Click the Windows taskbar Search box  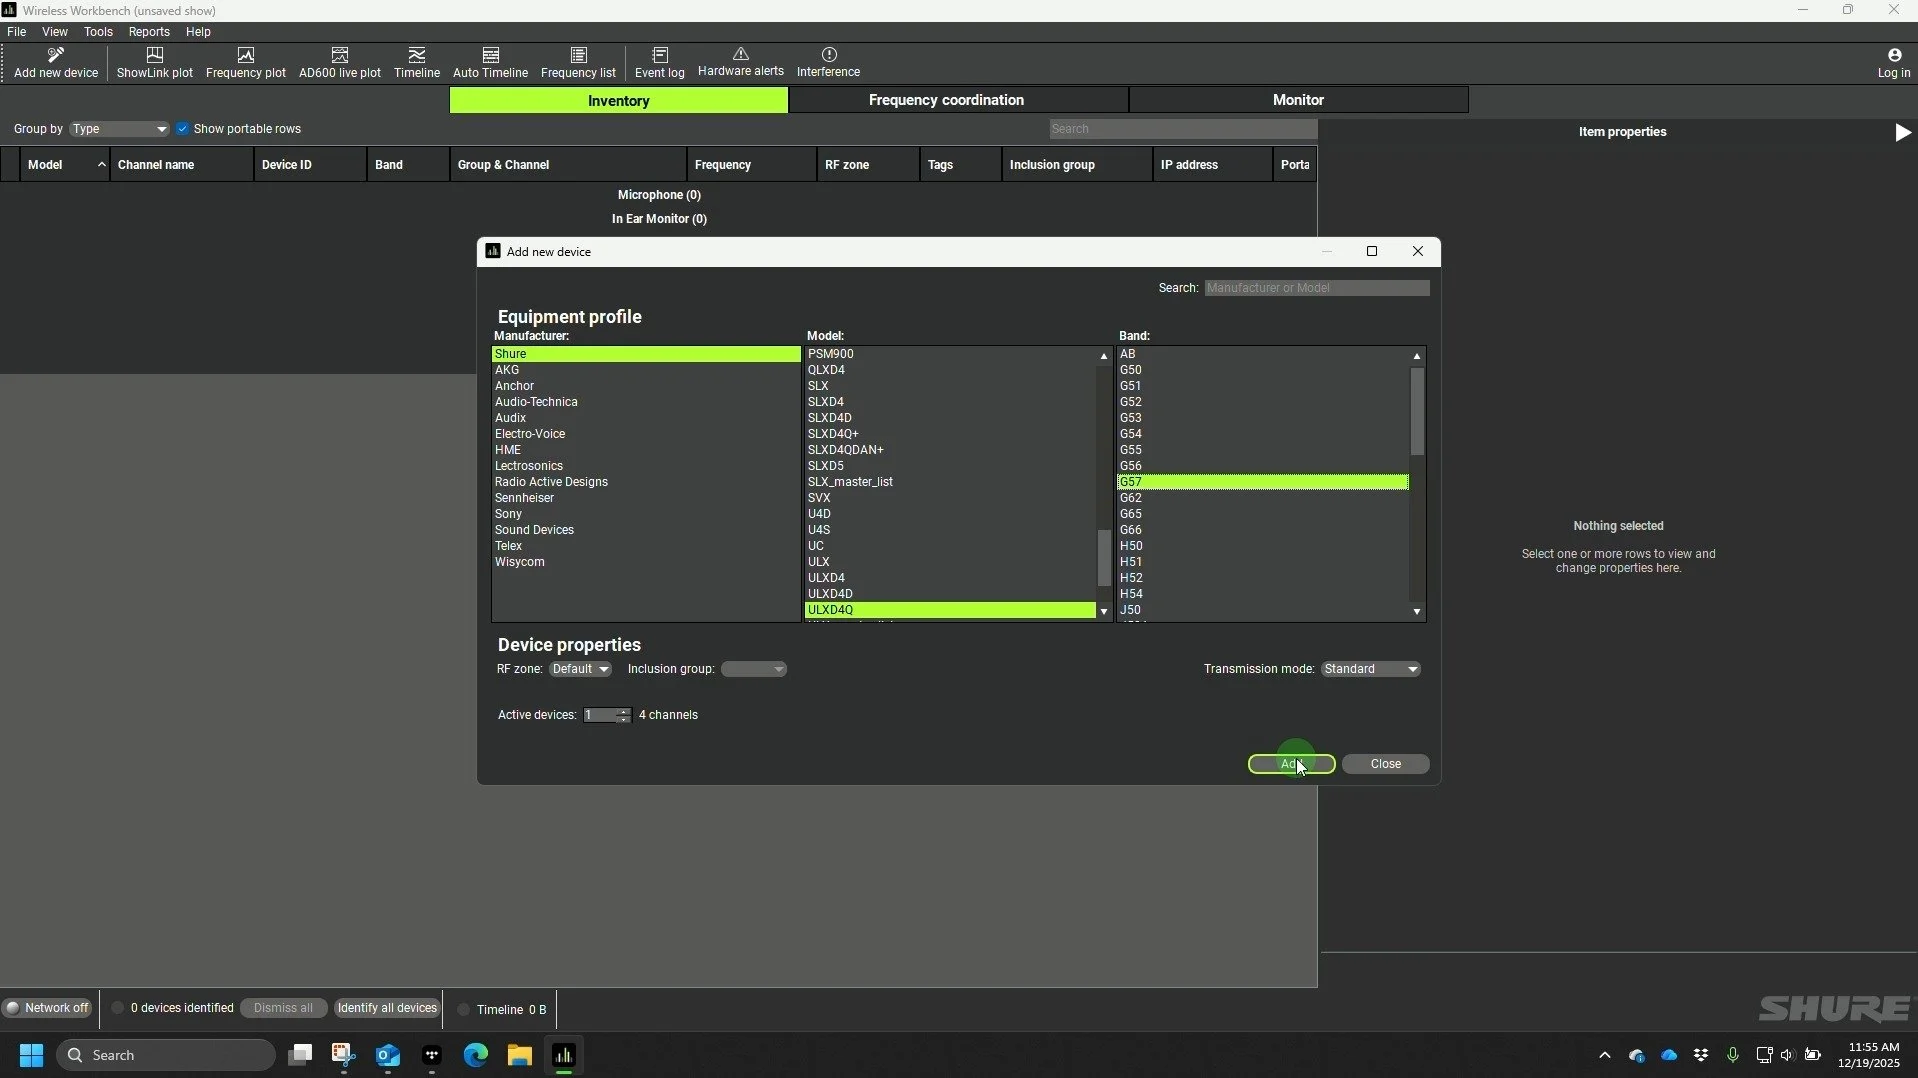click(166, 1055)
